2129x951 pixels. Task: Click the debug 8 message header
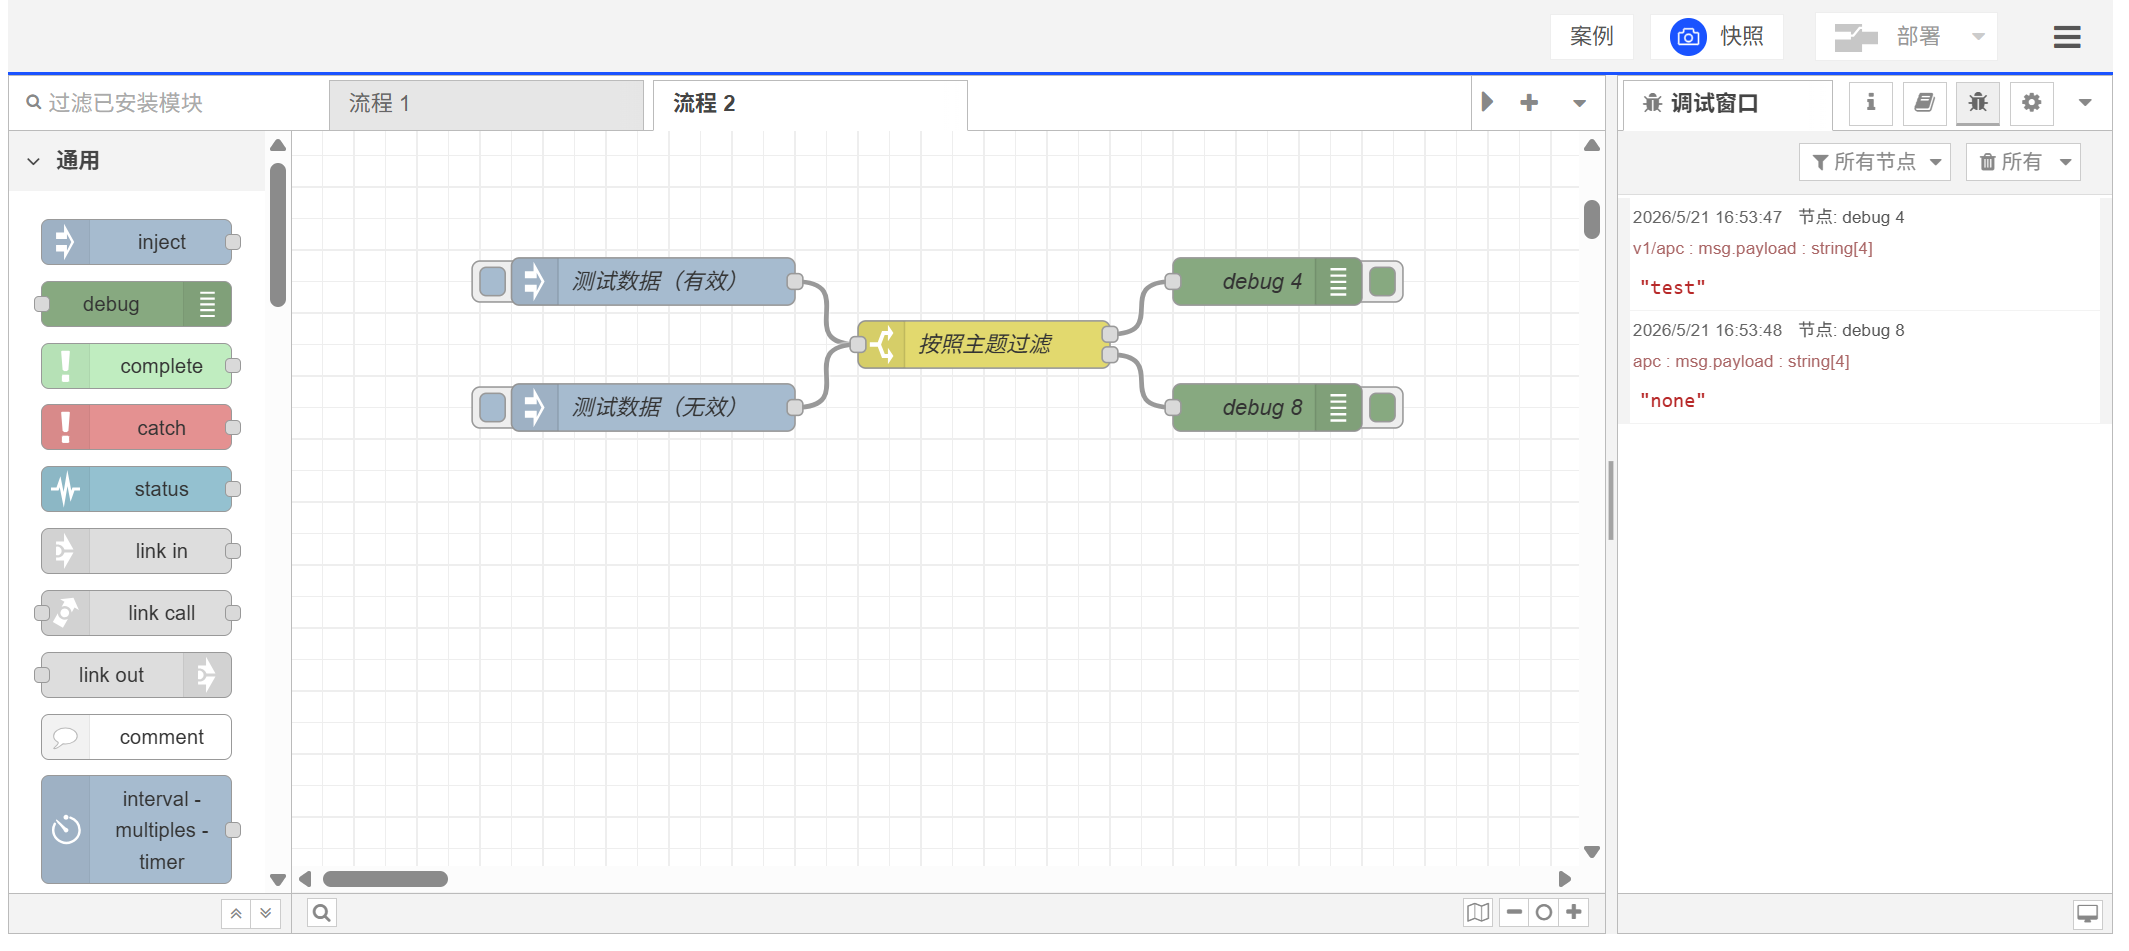pos(1768,330)
